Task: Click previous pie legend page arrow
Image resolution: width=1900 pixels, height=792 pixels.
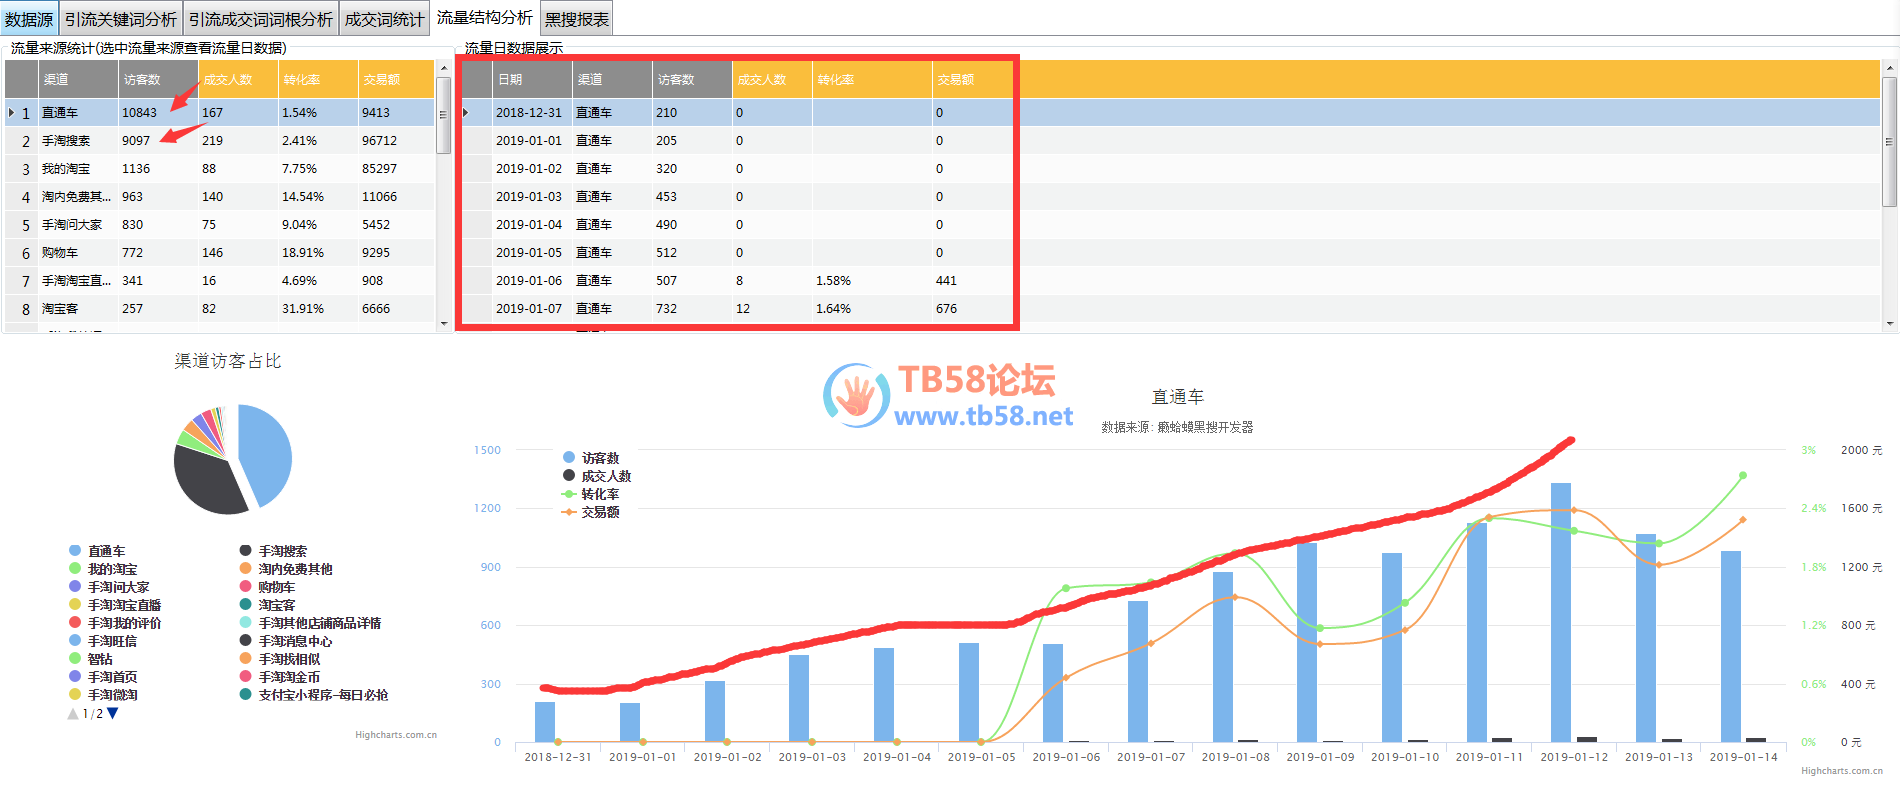Action: (x=73, y=714)
